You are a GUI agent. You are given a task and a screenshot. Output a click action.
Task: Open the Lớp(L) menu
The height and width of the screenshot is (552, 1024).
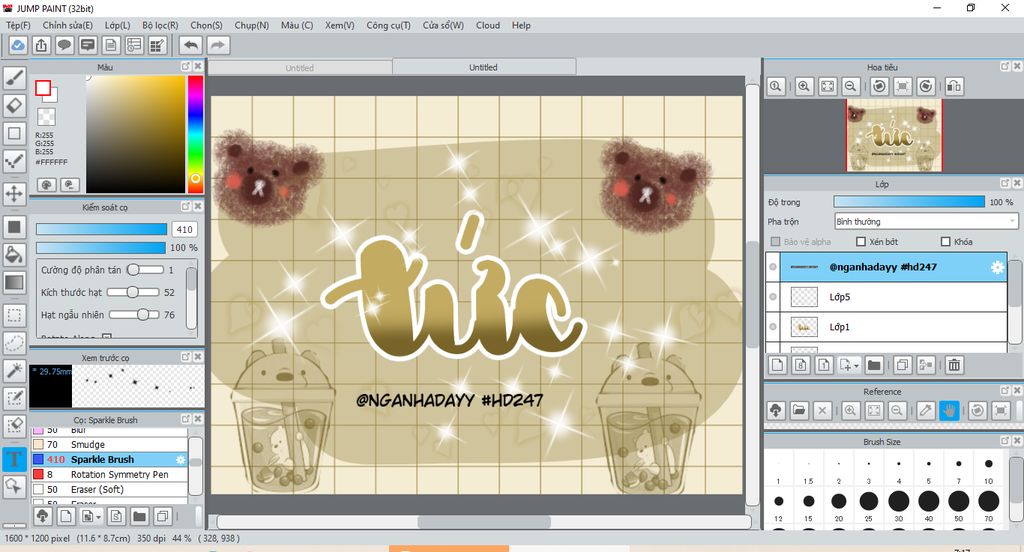click(x=118, y=25)
